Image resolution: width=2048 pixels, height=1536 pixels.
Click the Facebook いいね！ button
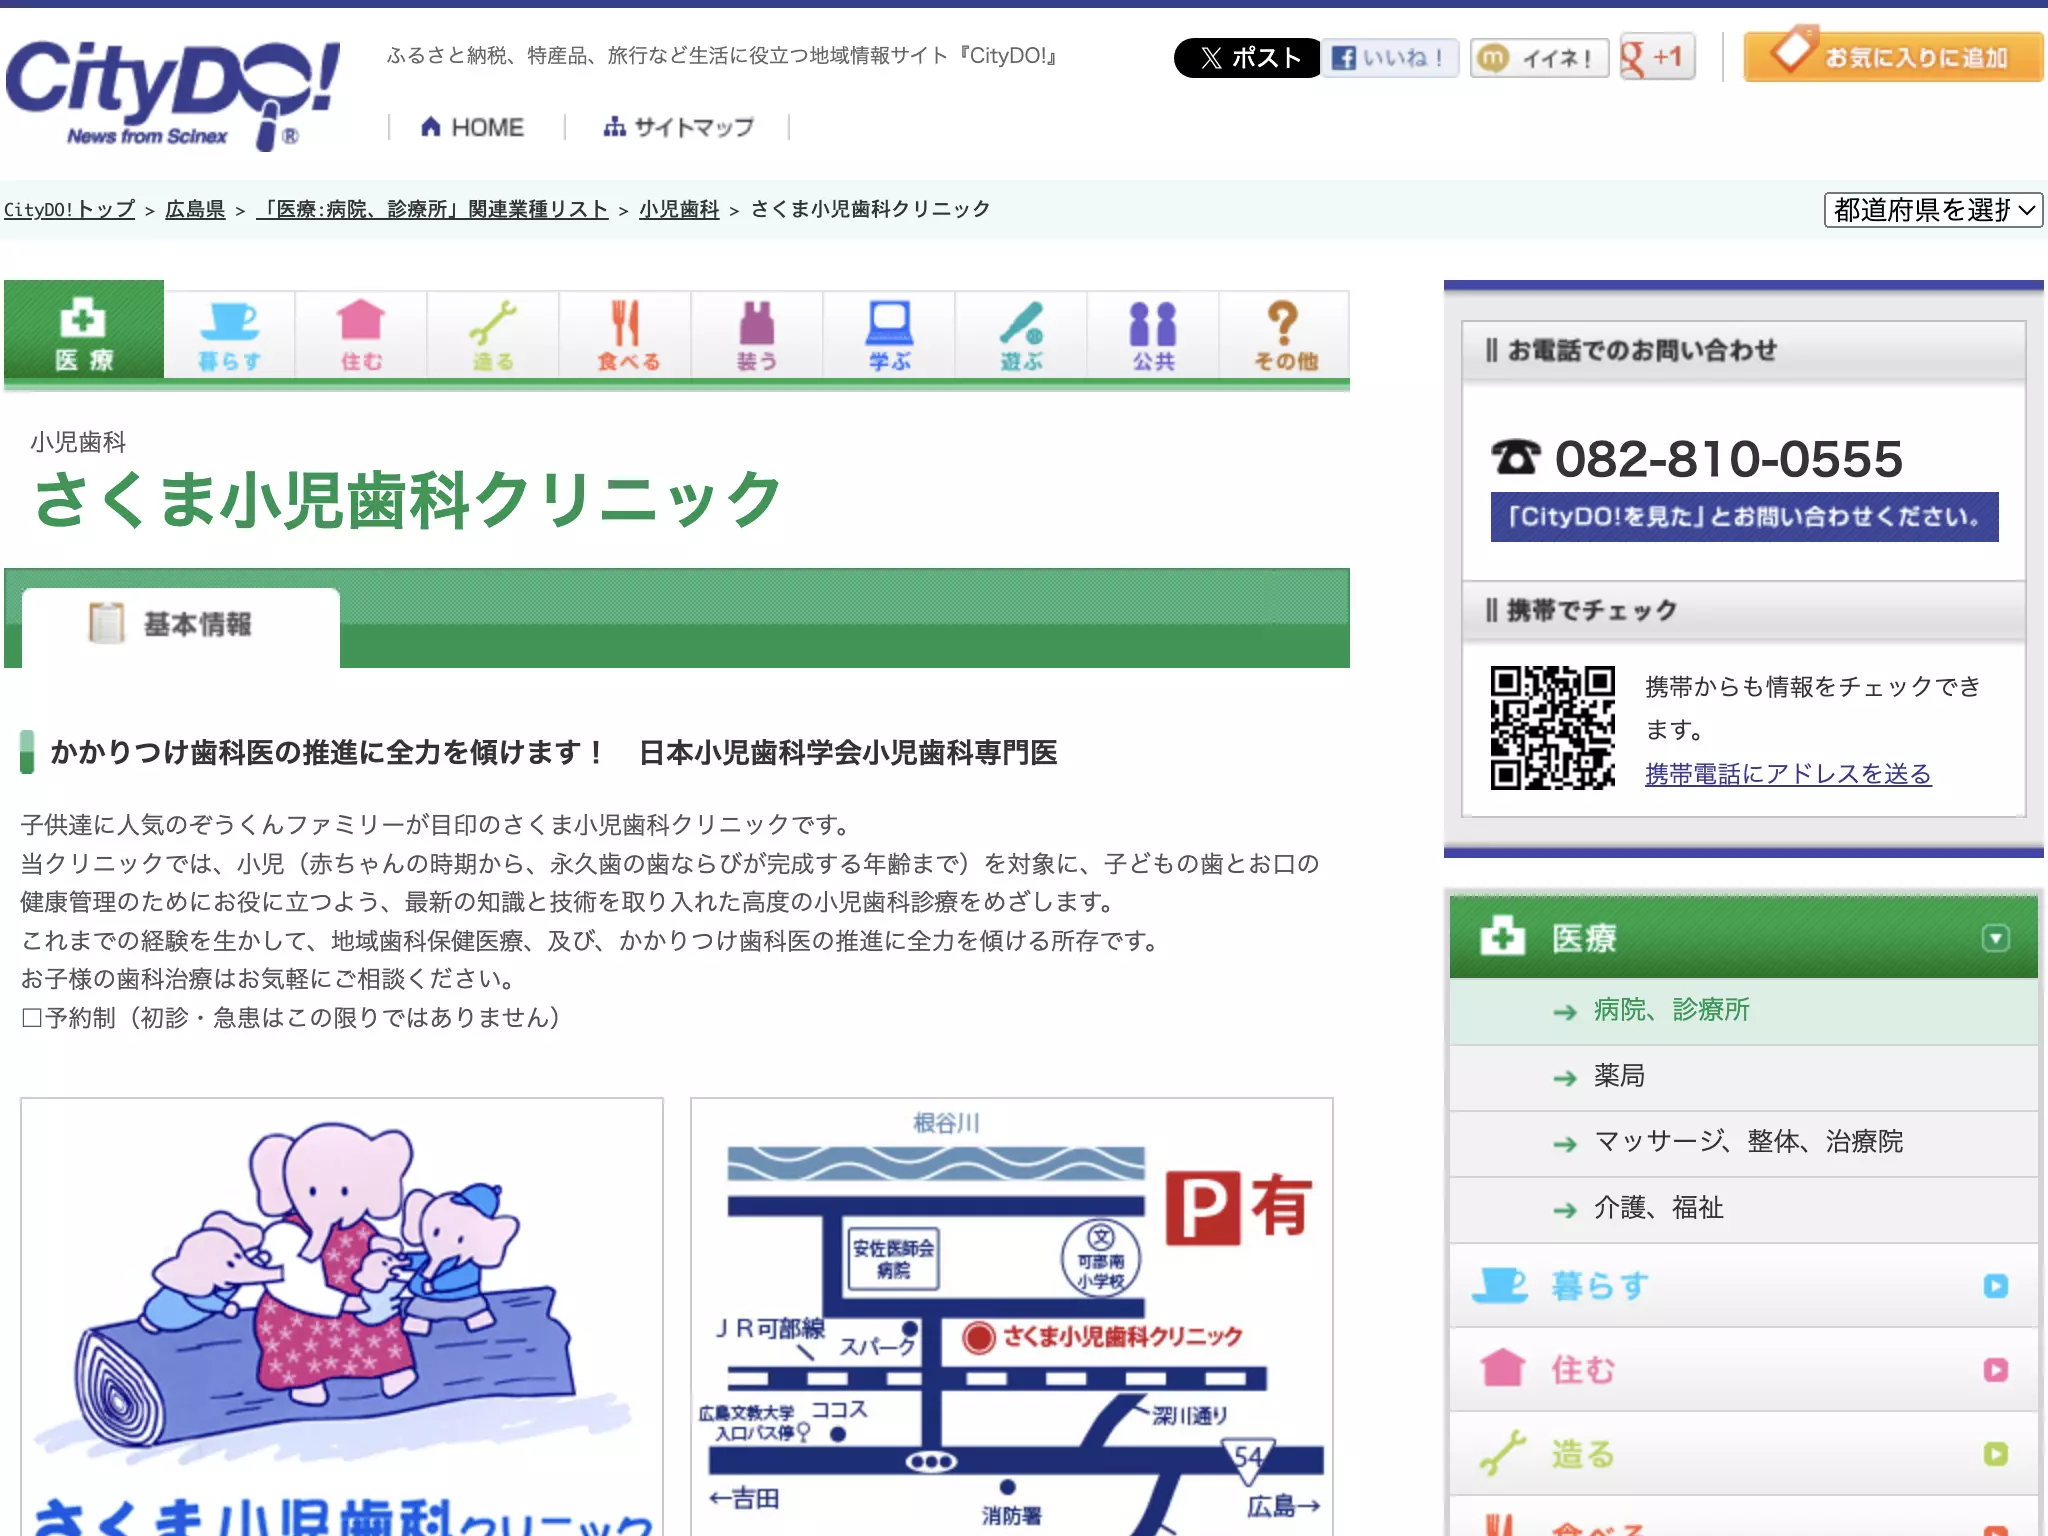pyautogui.click(x=1390, y=58)
